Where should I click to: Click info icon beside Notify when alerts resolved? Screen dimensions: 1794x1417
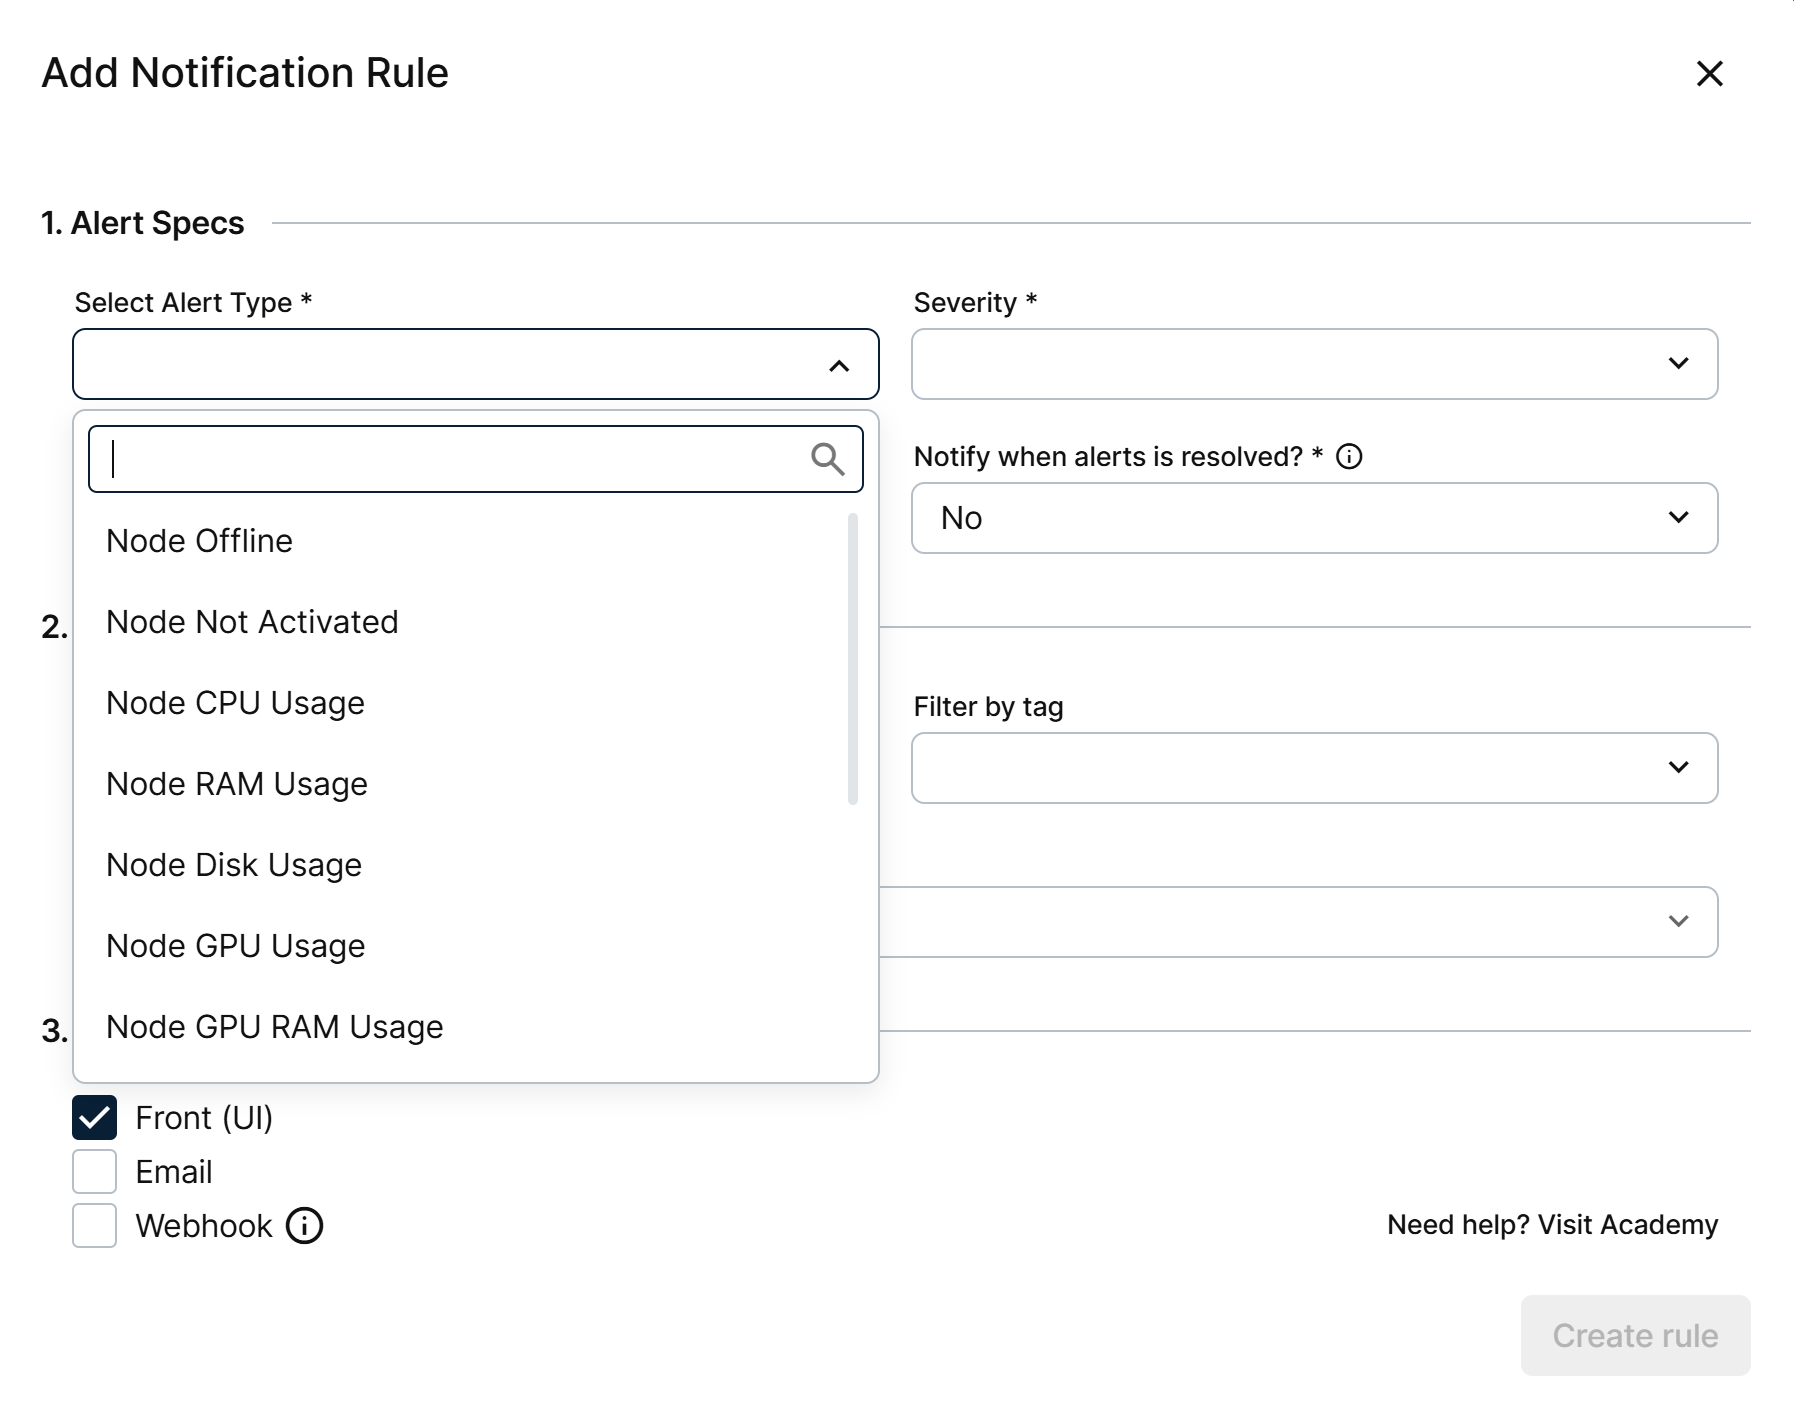[x=1349, y=457]
